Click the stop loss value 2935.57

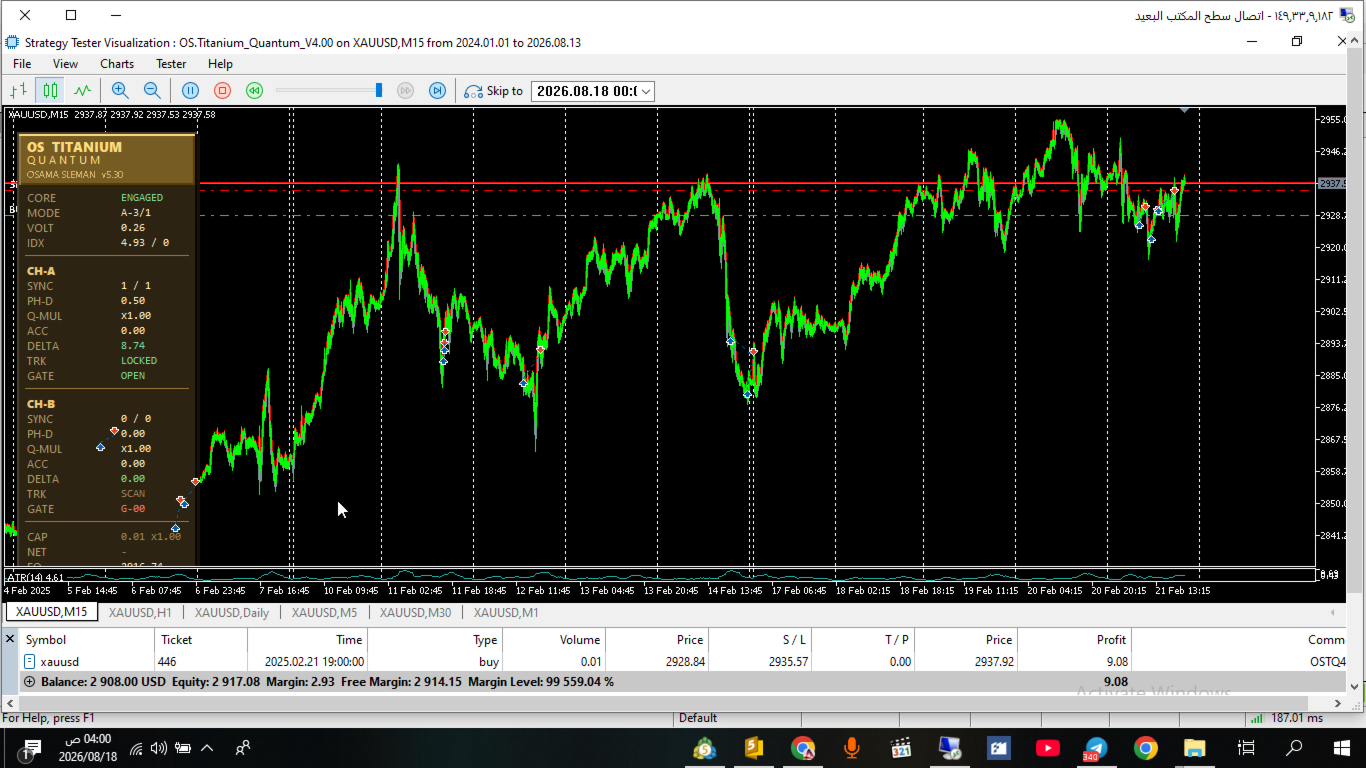[787, 662]
